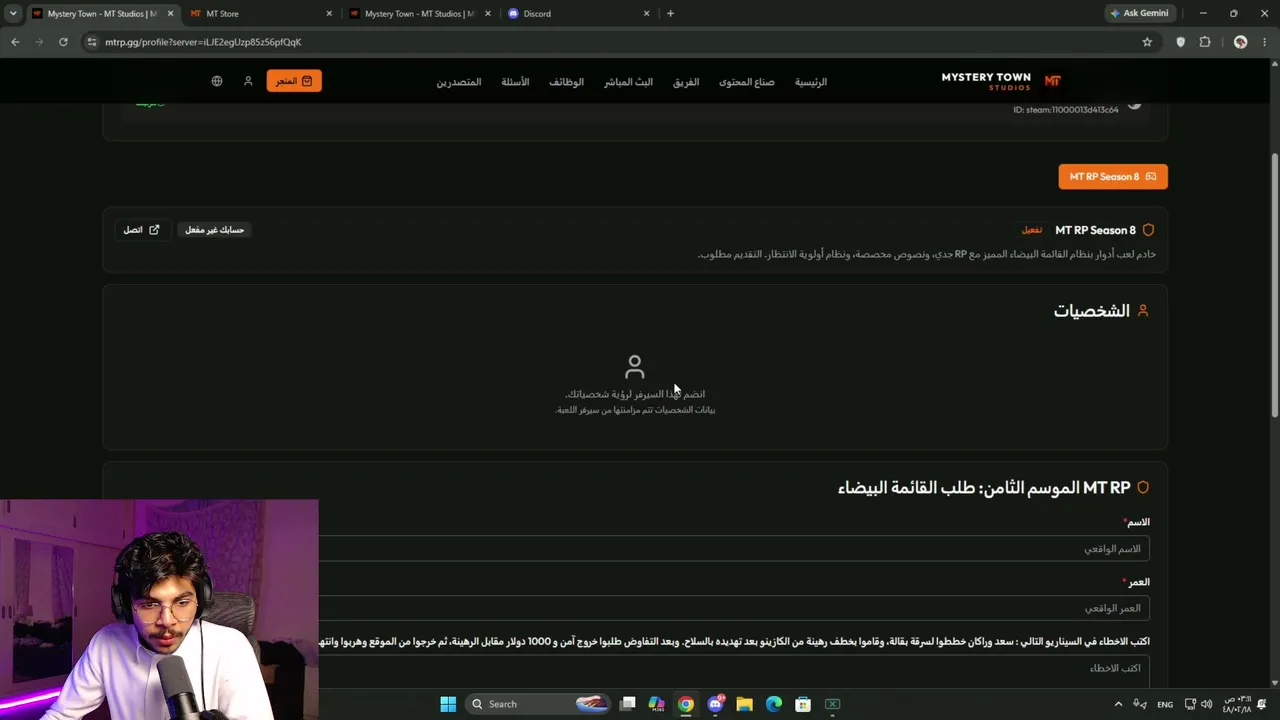Switch to the Discord browser tab
Screen dimensions: 1280x720
pyautogui.click(x=578, y=14)
